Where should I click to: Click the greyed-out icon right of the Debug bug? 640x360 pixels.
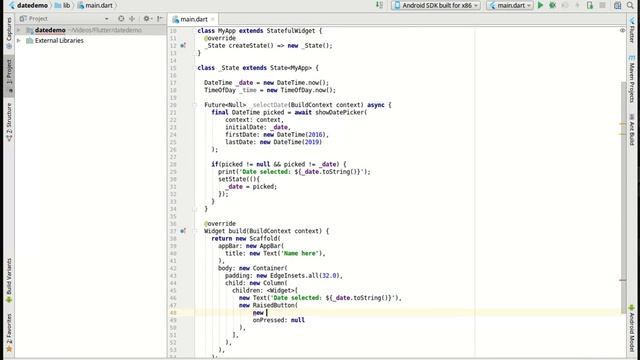coord(565,5)
